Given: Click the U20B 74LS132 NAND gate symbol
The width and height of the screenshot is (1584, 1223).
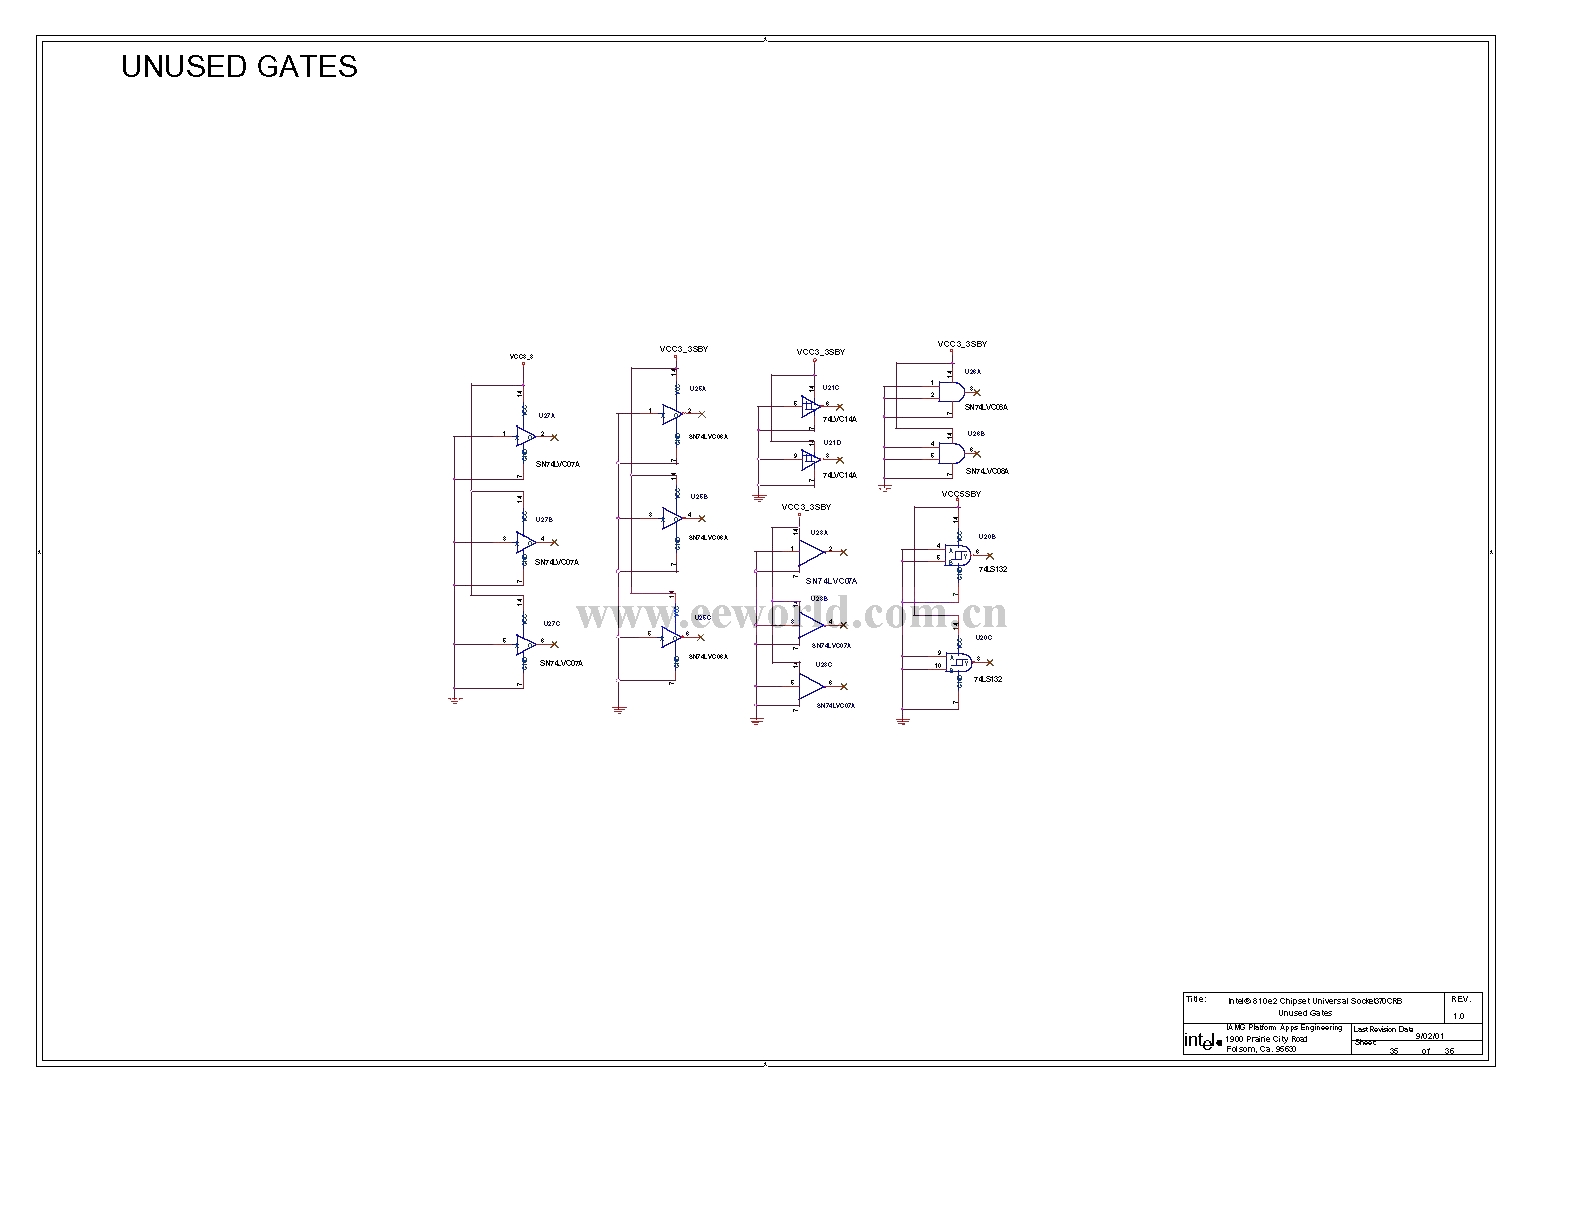Looking at the screenshot, I should pos(958,553).
